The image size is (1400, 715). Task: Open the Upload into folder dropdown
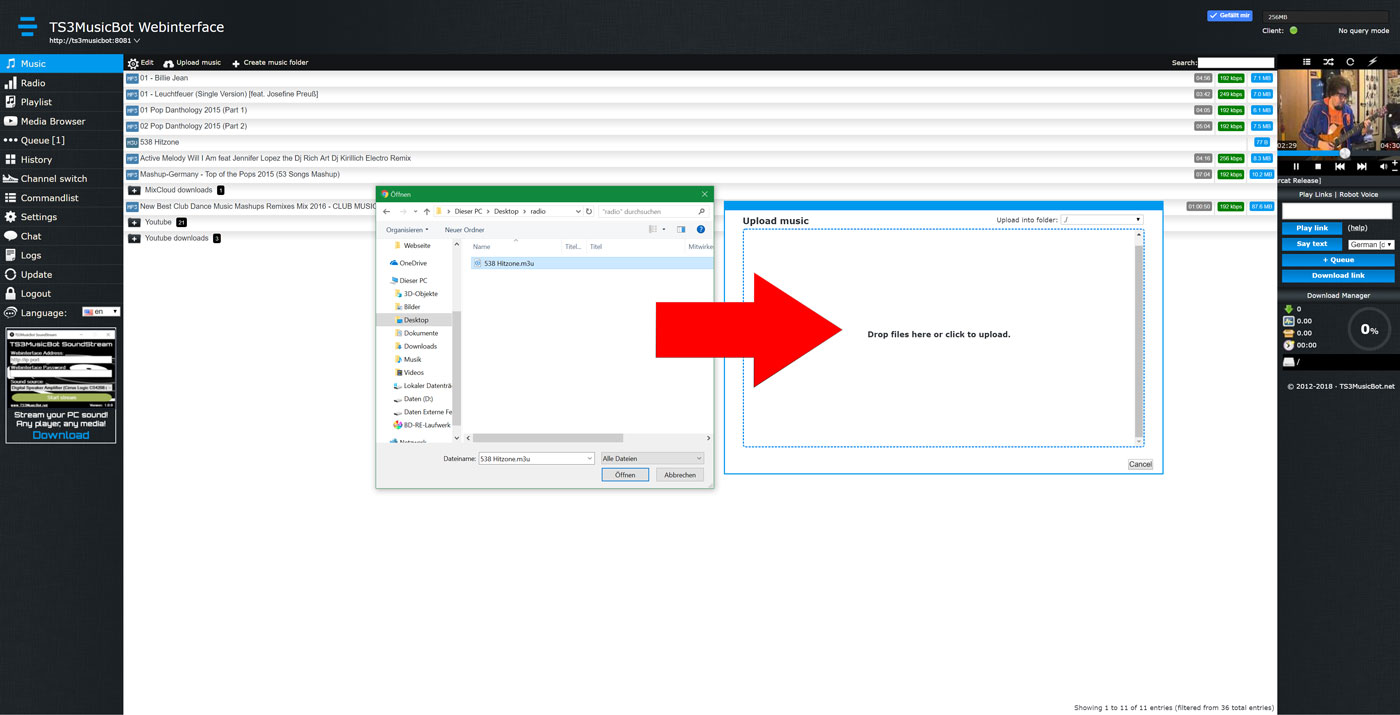[1101, 220]
